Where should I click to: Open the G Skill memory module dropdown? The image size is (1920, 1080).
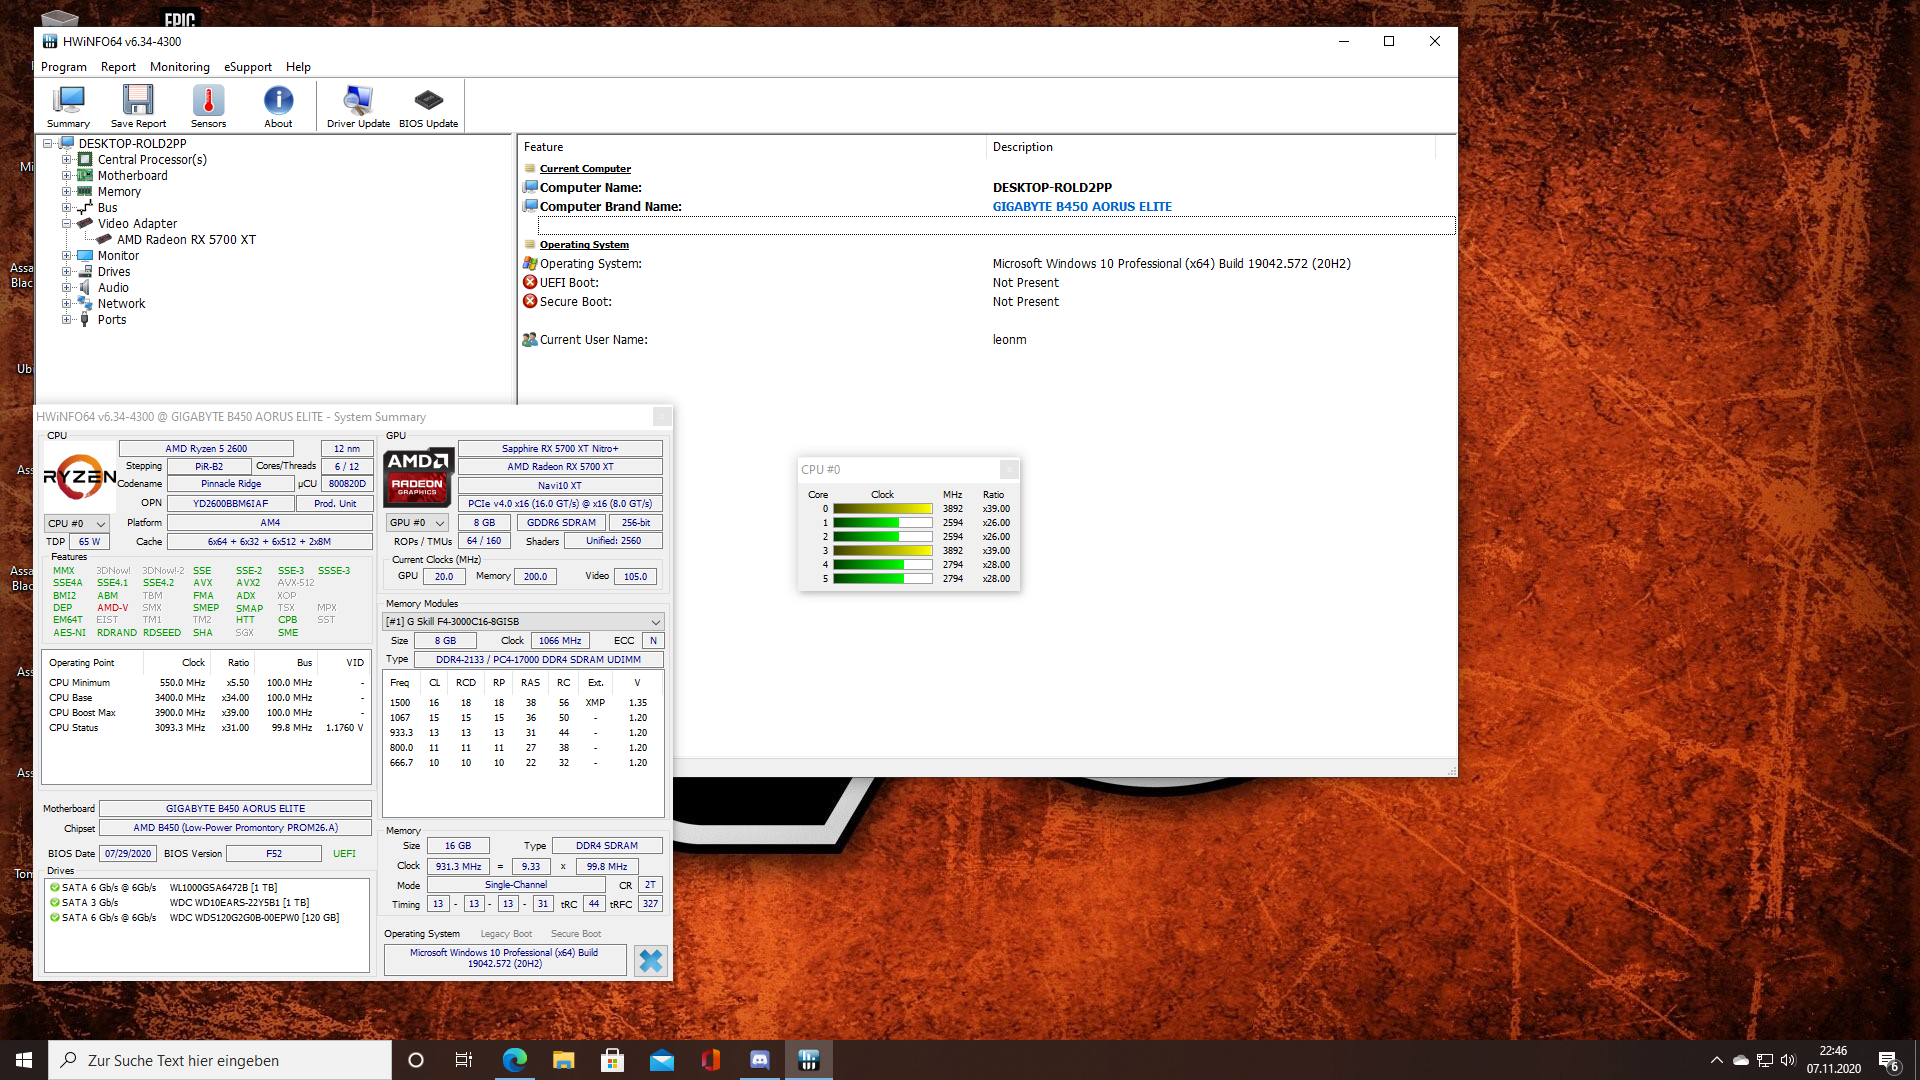(523, 621)
